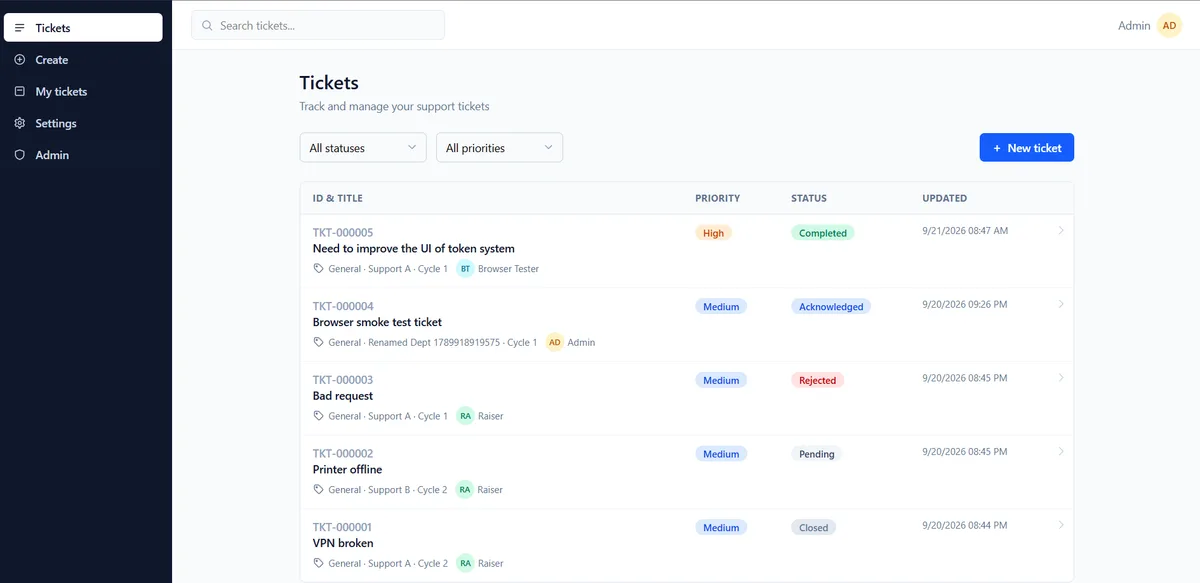This screenshot has height=583, width=1200.
Task: Open TKT-000004 via its right chevron
Action: [x=1061, y=304]
